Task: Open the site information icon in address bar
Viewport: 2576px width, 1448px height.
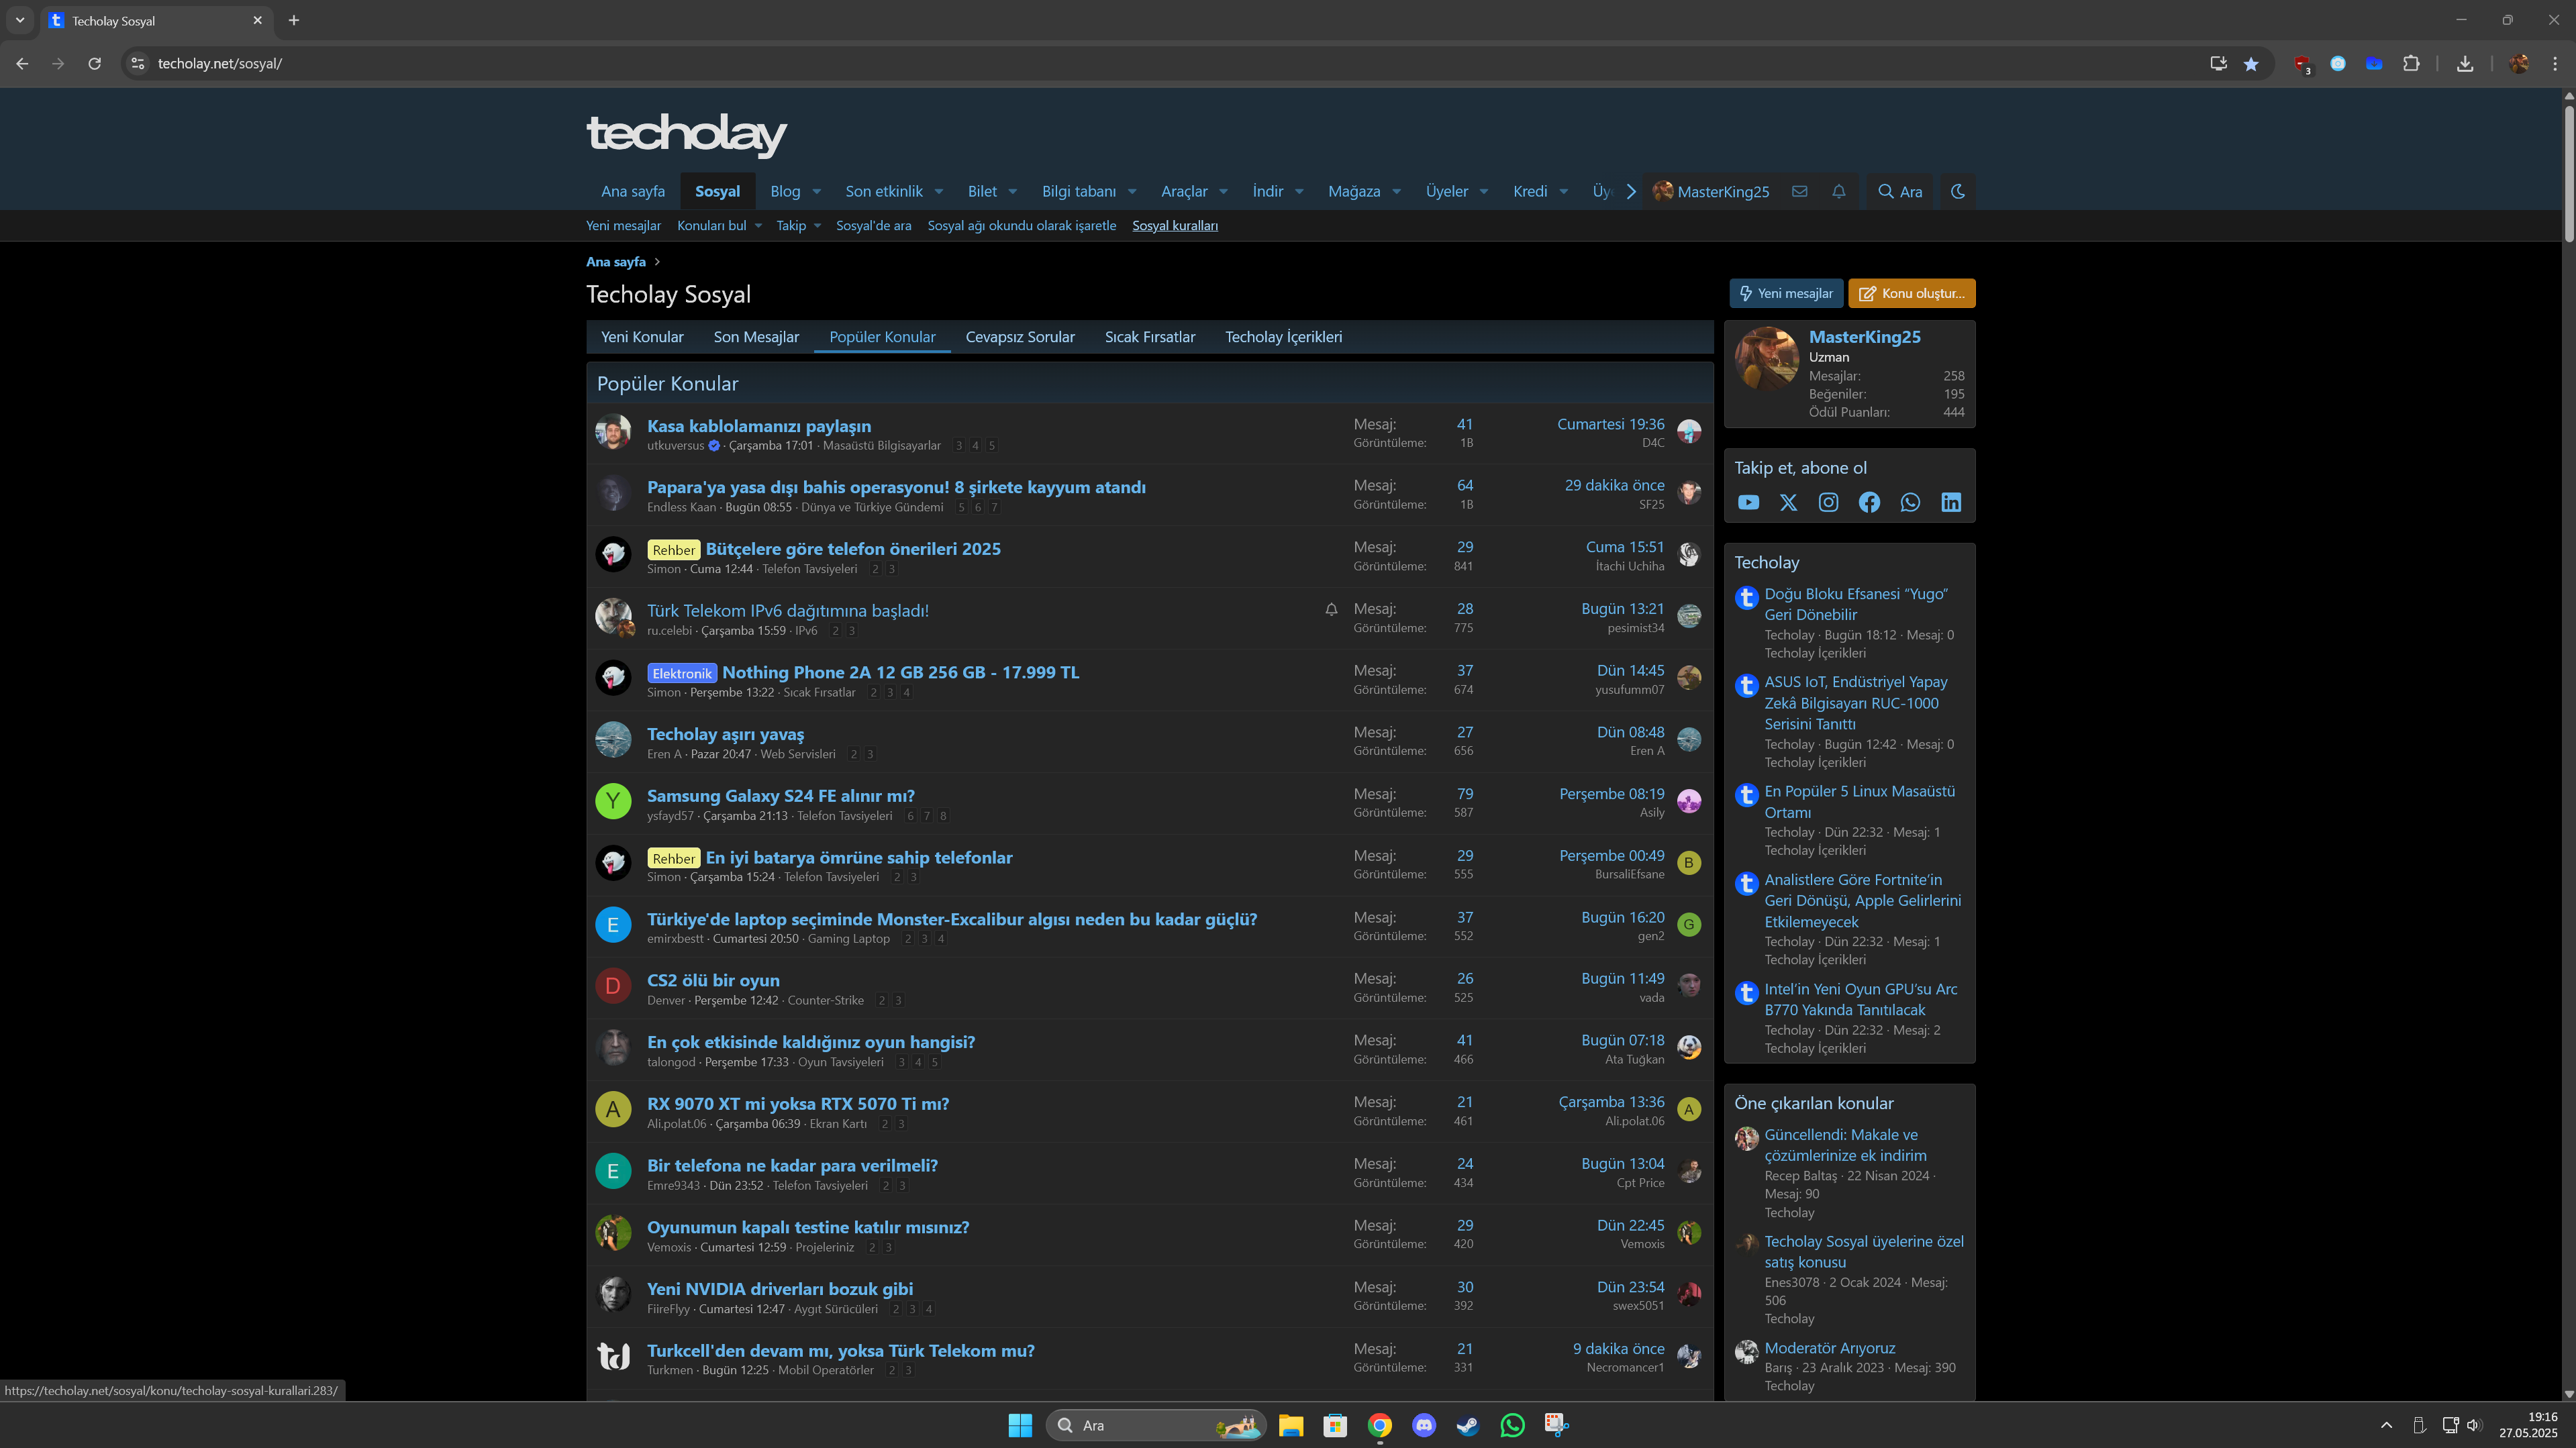Action: (x=138, y=63)
